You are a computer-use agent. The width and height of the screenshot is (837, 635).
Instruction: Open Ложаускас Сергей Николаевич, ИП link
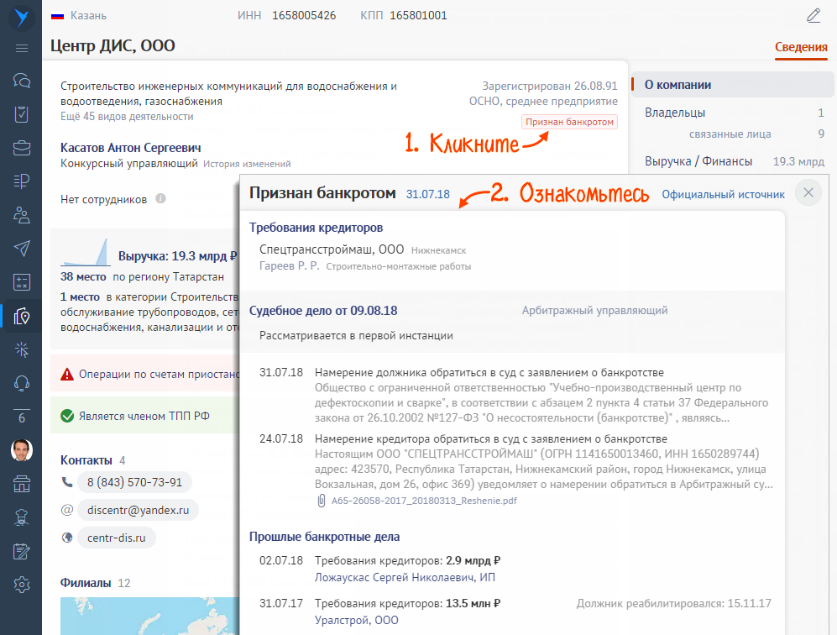click(405, 577)
